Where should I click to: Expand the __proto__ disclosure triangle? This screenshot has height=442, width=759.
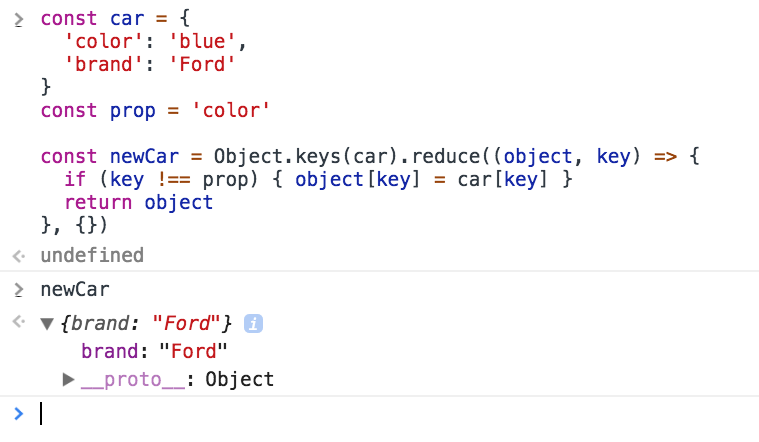(x=68, y=379)
